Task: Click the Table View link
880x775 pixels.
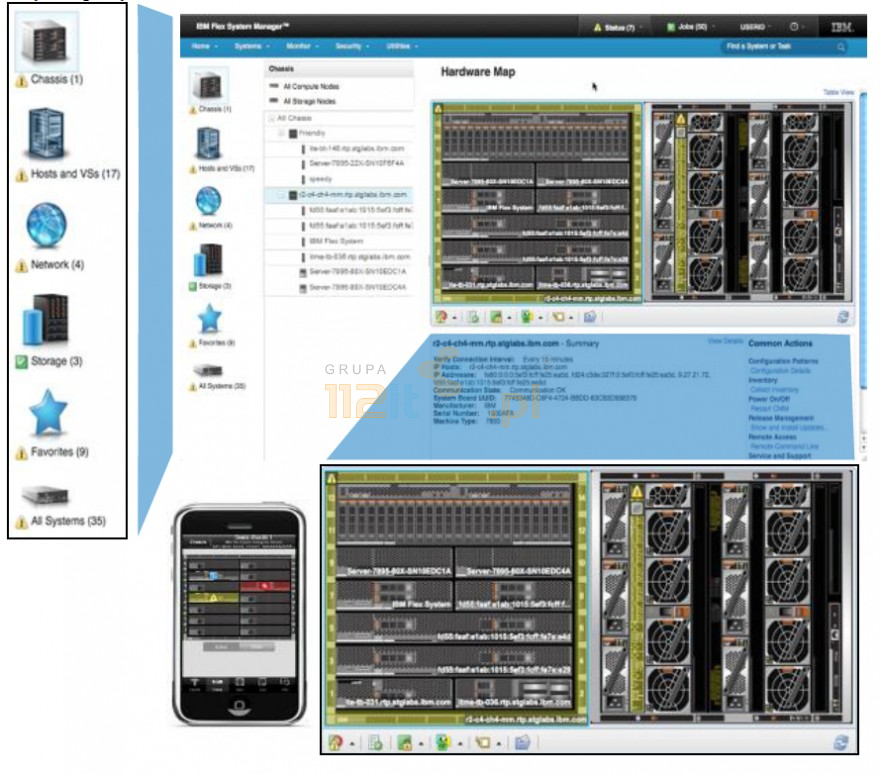Action: click(x=838, y=92)
